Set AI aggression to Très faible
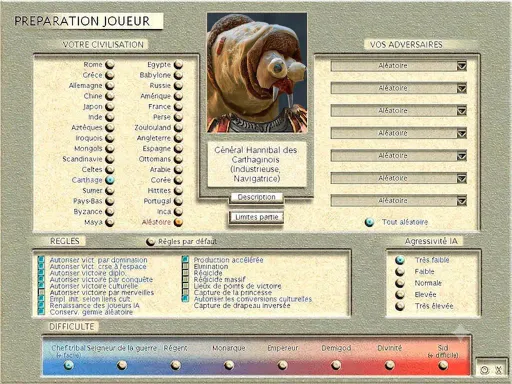 click(x=400, y=260)
